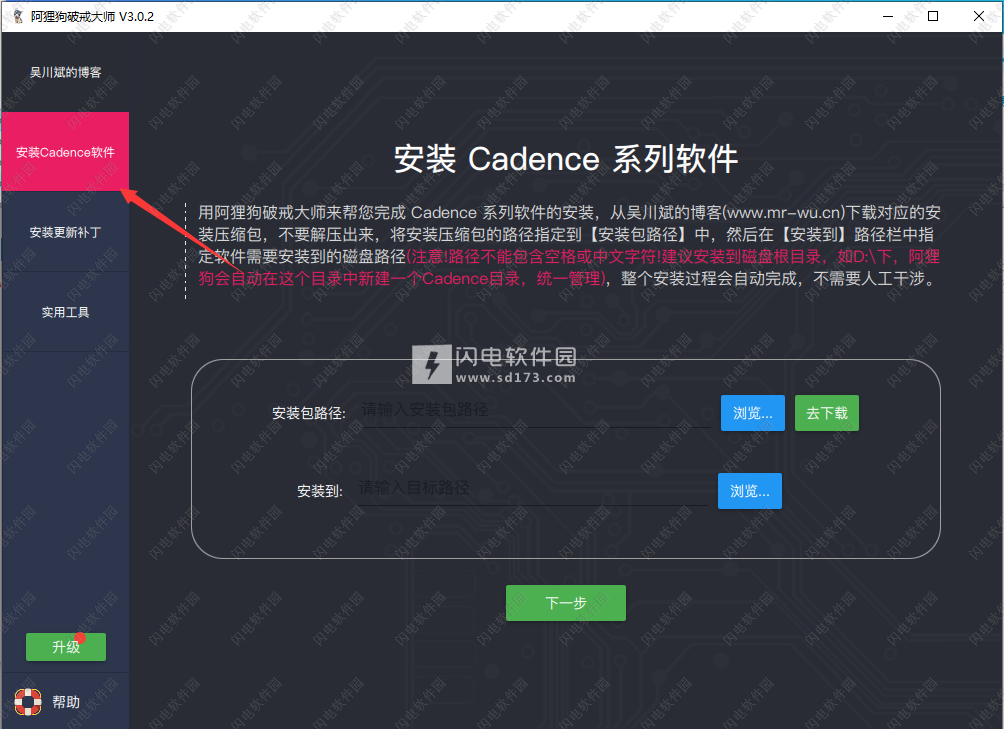Click the lifebuoy help icon
The image size is (1004, 729).
28,701
